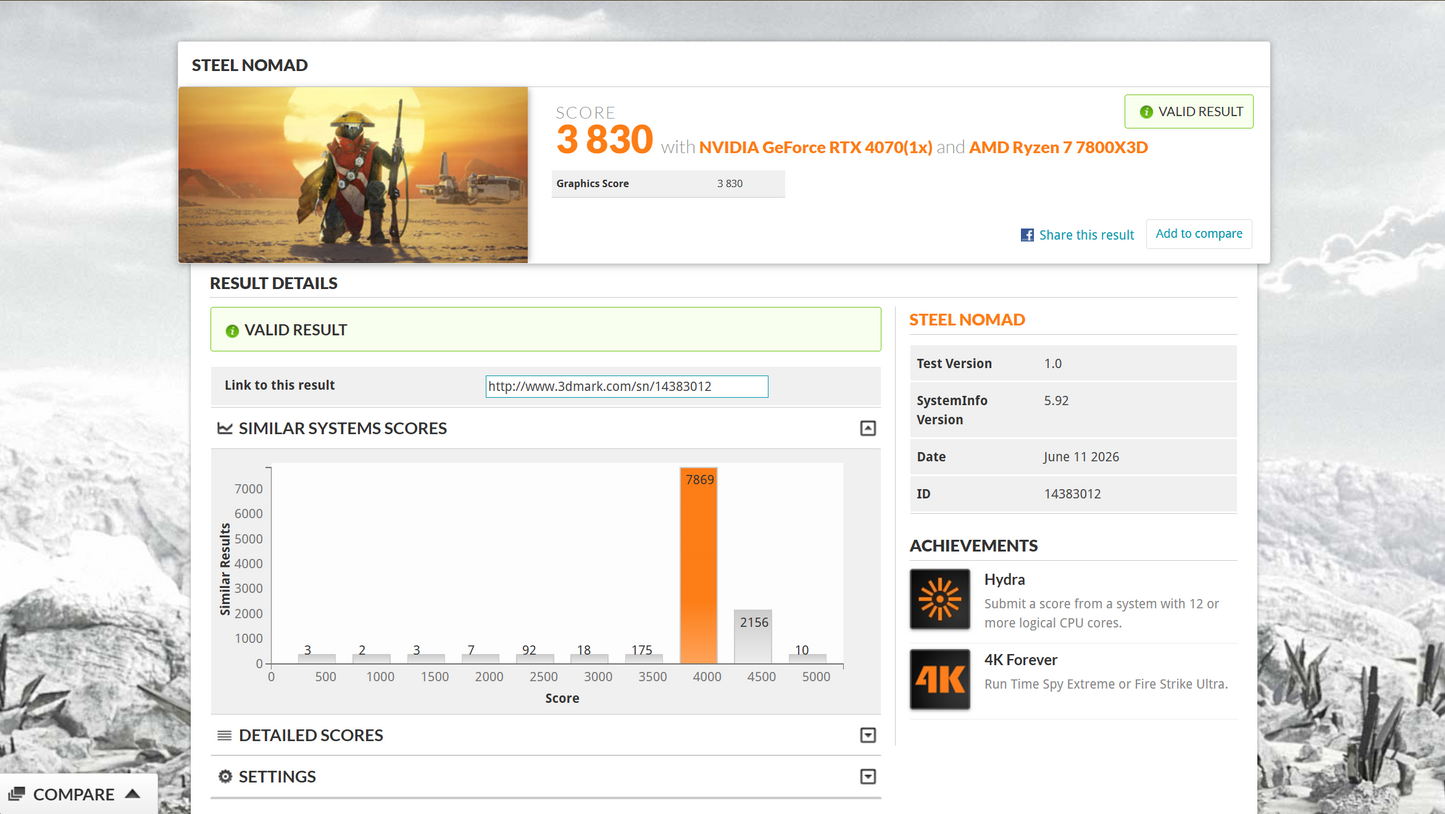Image resolution: width=1445 pixels, height=814 pixels.
Task: Click the Graphics Score label
Action: (592, 184)
